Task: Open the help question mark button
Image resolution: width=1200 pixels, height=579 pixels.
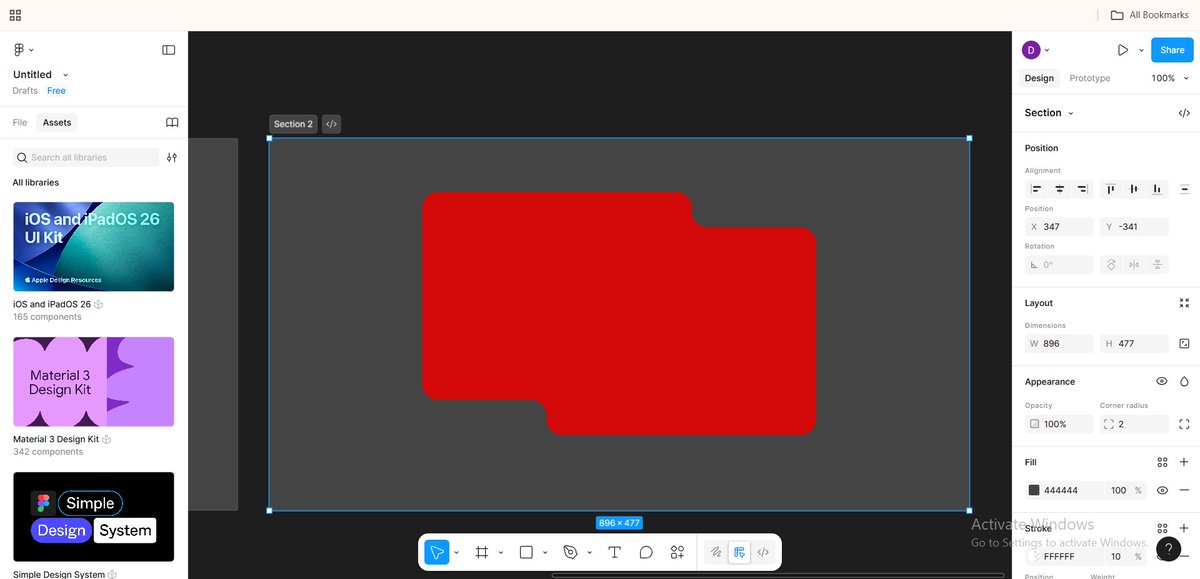Action: click(1167, 549)
